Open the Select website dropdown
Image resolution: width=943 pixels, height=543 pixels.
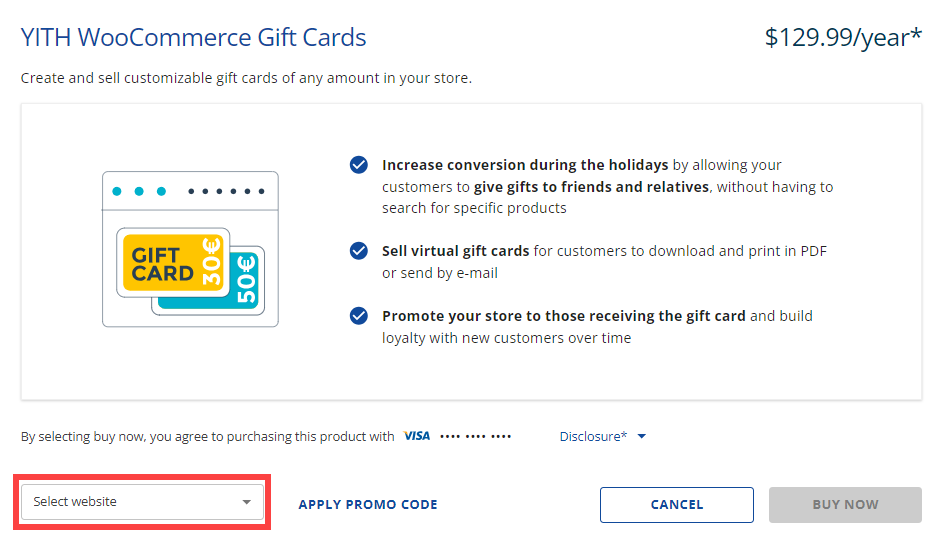(141, 502)
